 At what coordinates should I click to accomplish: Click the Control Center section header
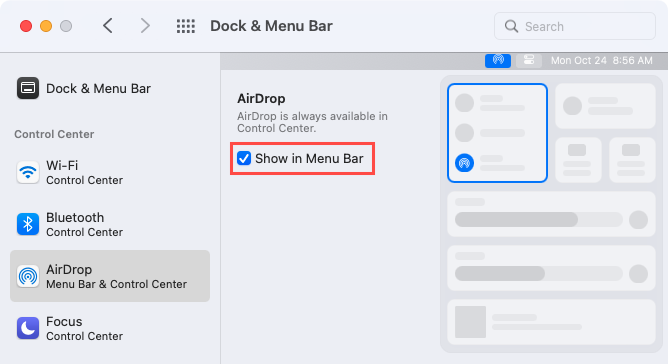pos(54,134)
